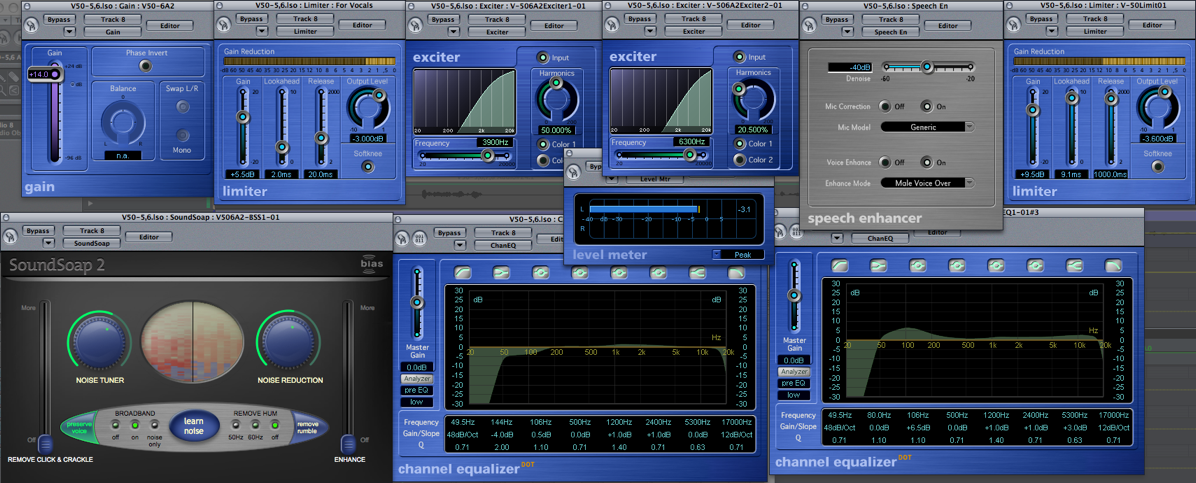Open arrow dropdown in Gain header
Viewport: 1196px width, 483px height.
coord(69,31)
